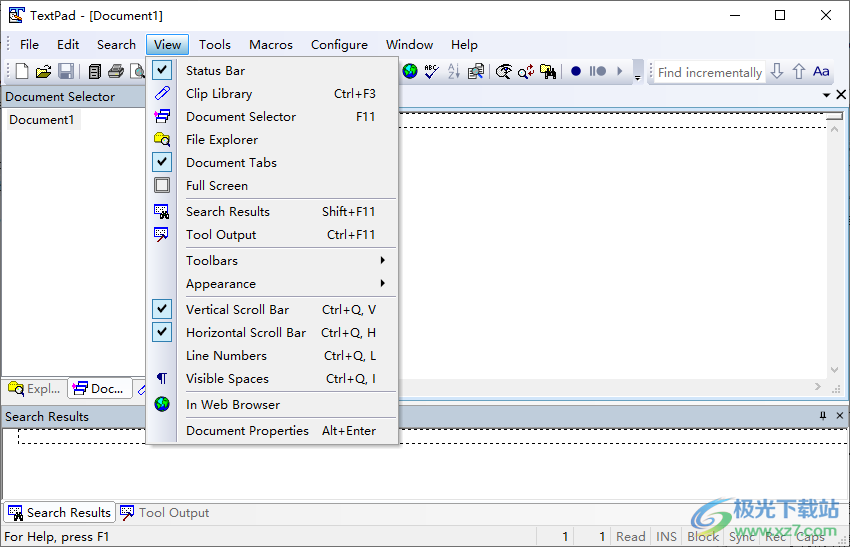Switch to the Document Selector bottom tab
This screenshot has height=547, width=850.
point(100,389)
